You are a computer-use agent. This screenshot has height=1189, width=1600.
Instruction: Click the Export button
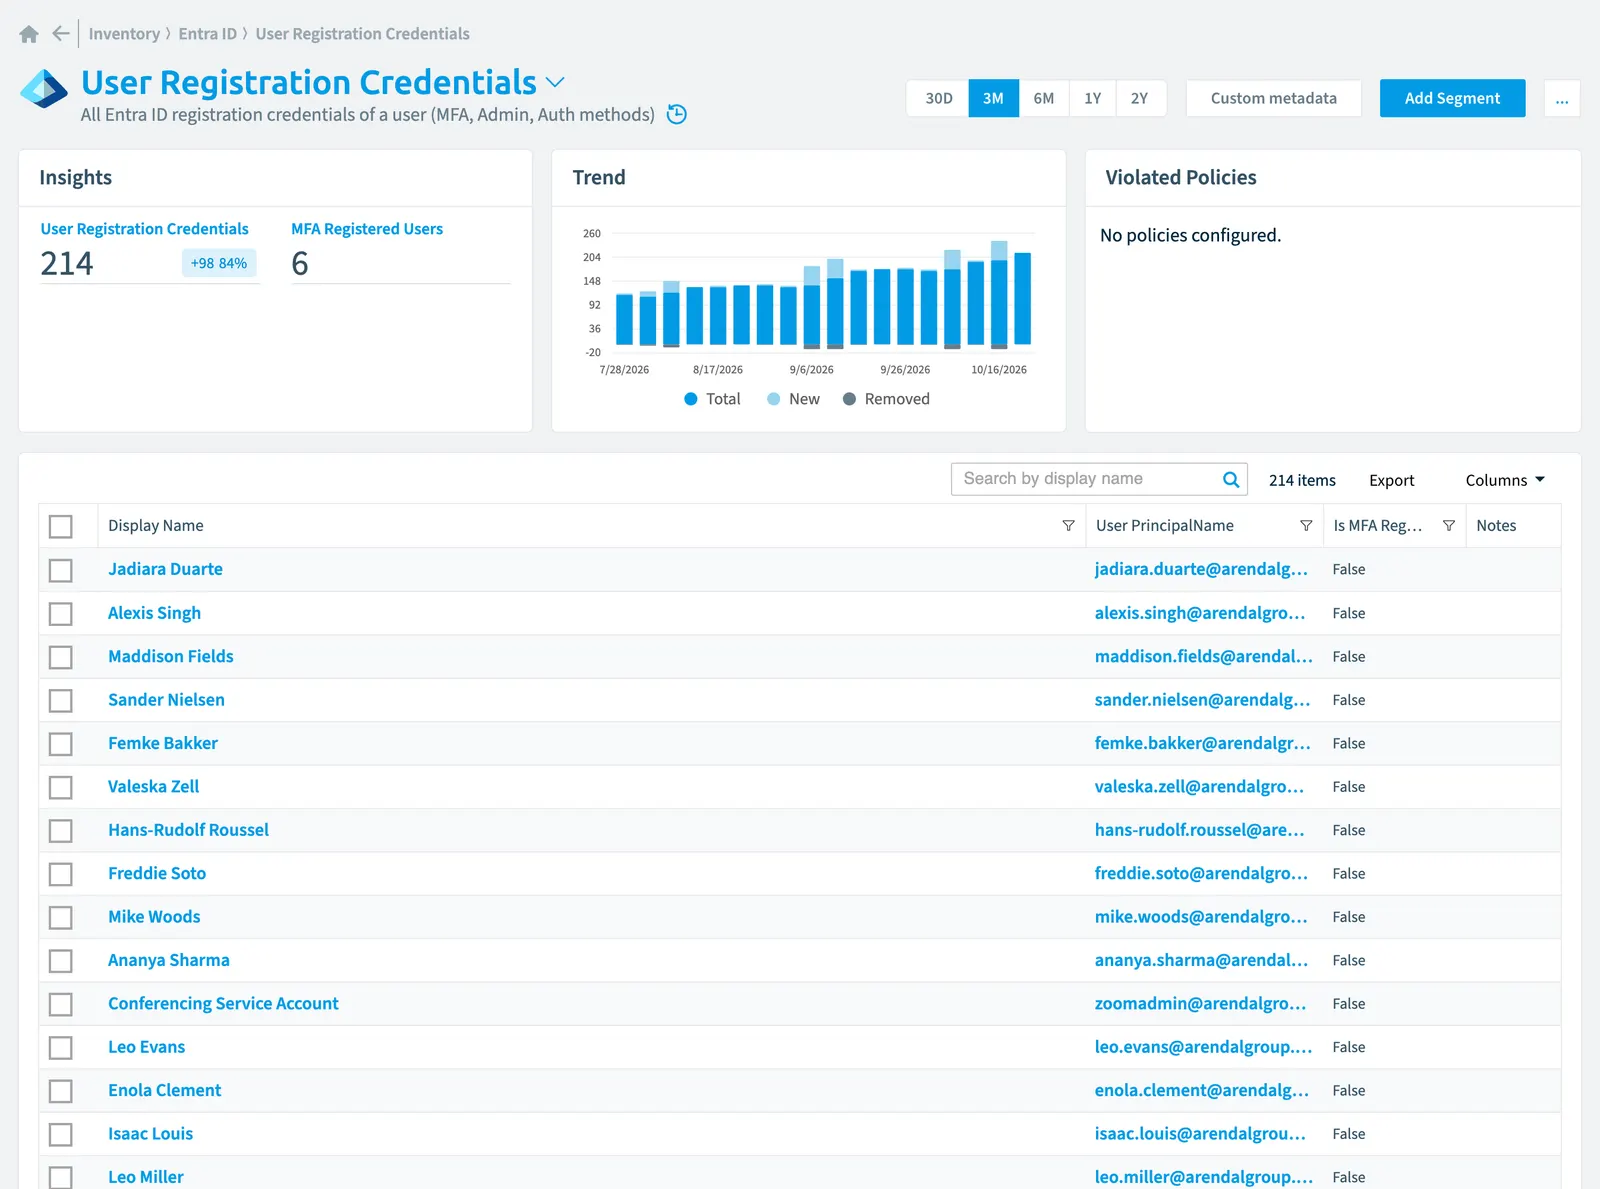pyautogui.click(x=1391, y=480)
